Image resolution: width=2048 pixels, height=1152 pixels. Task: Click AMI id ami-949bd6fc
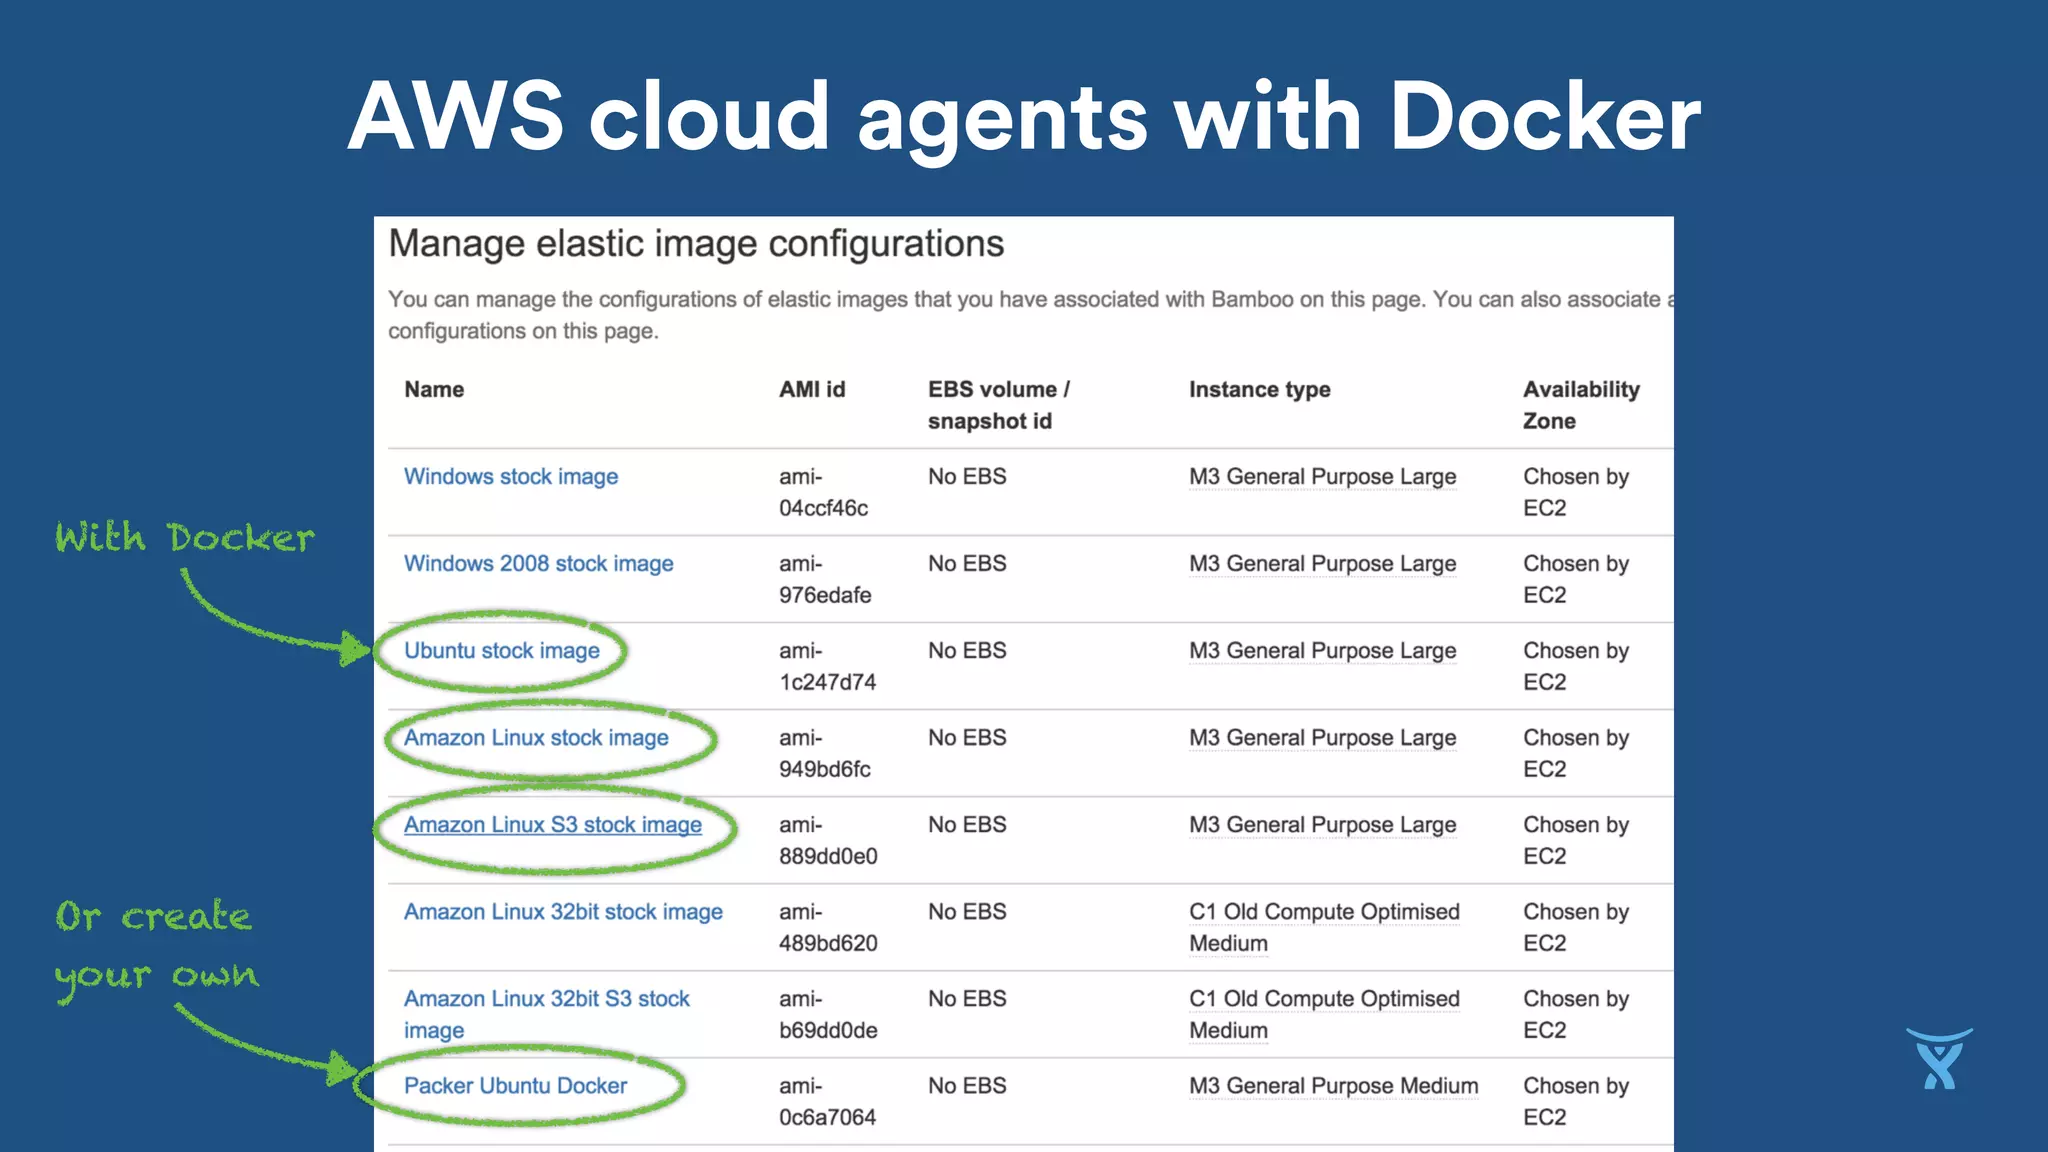(825, 753)
